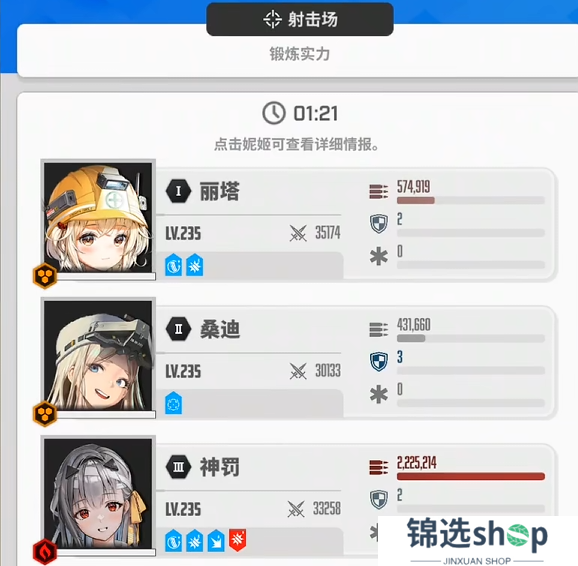The image size is (578, 566).
Task: Click 神罚's blue down-arrow debuff icon
Action: (x=216, y=541)
